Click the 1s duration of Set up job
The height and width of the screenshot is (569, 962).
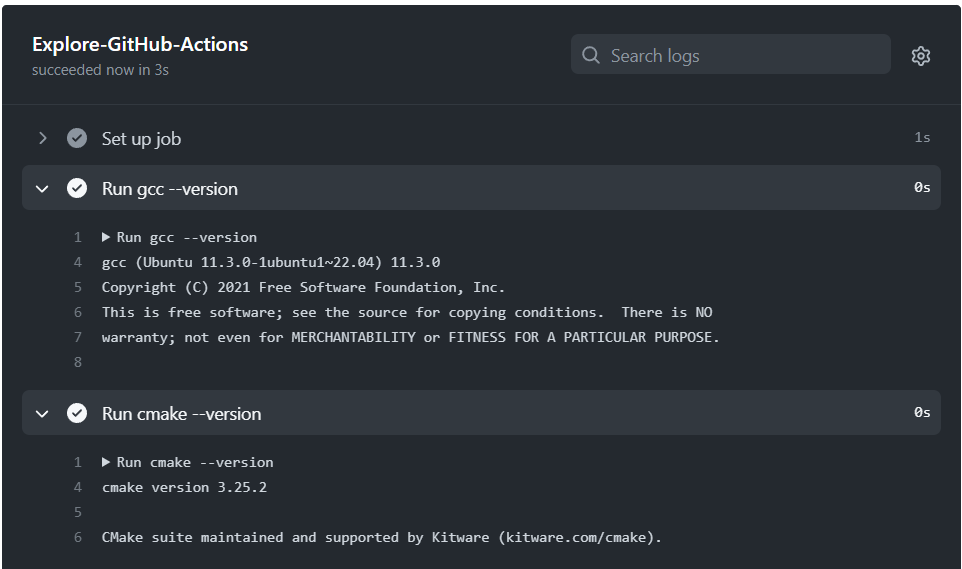coord(922,137)
